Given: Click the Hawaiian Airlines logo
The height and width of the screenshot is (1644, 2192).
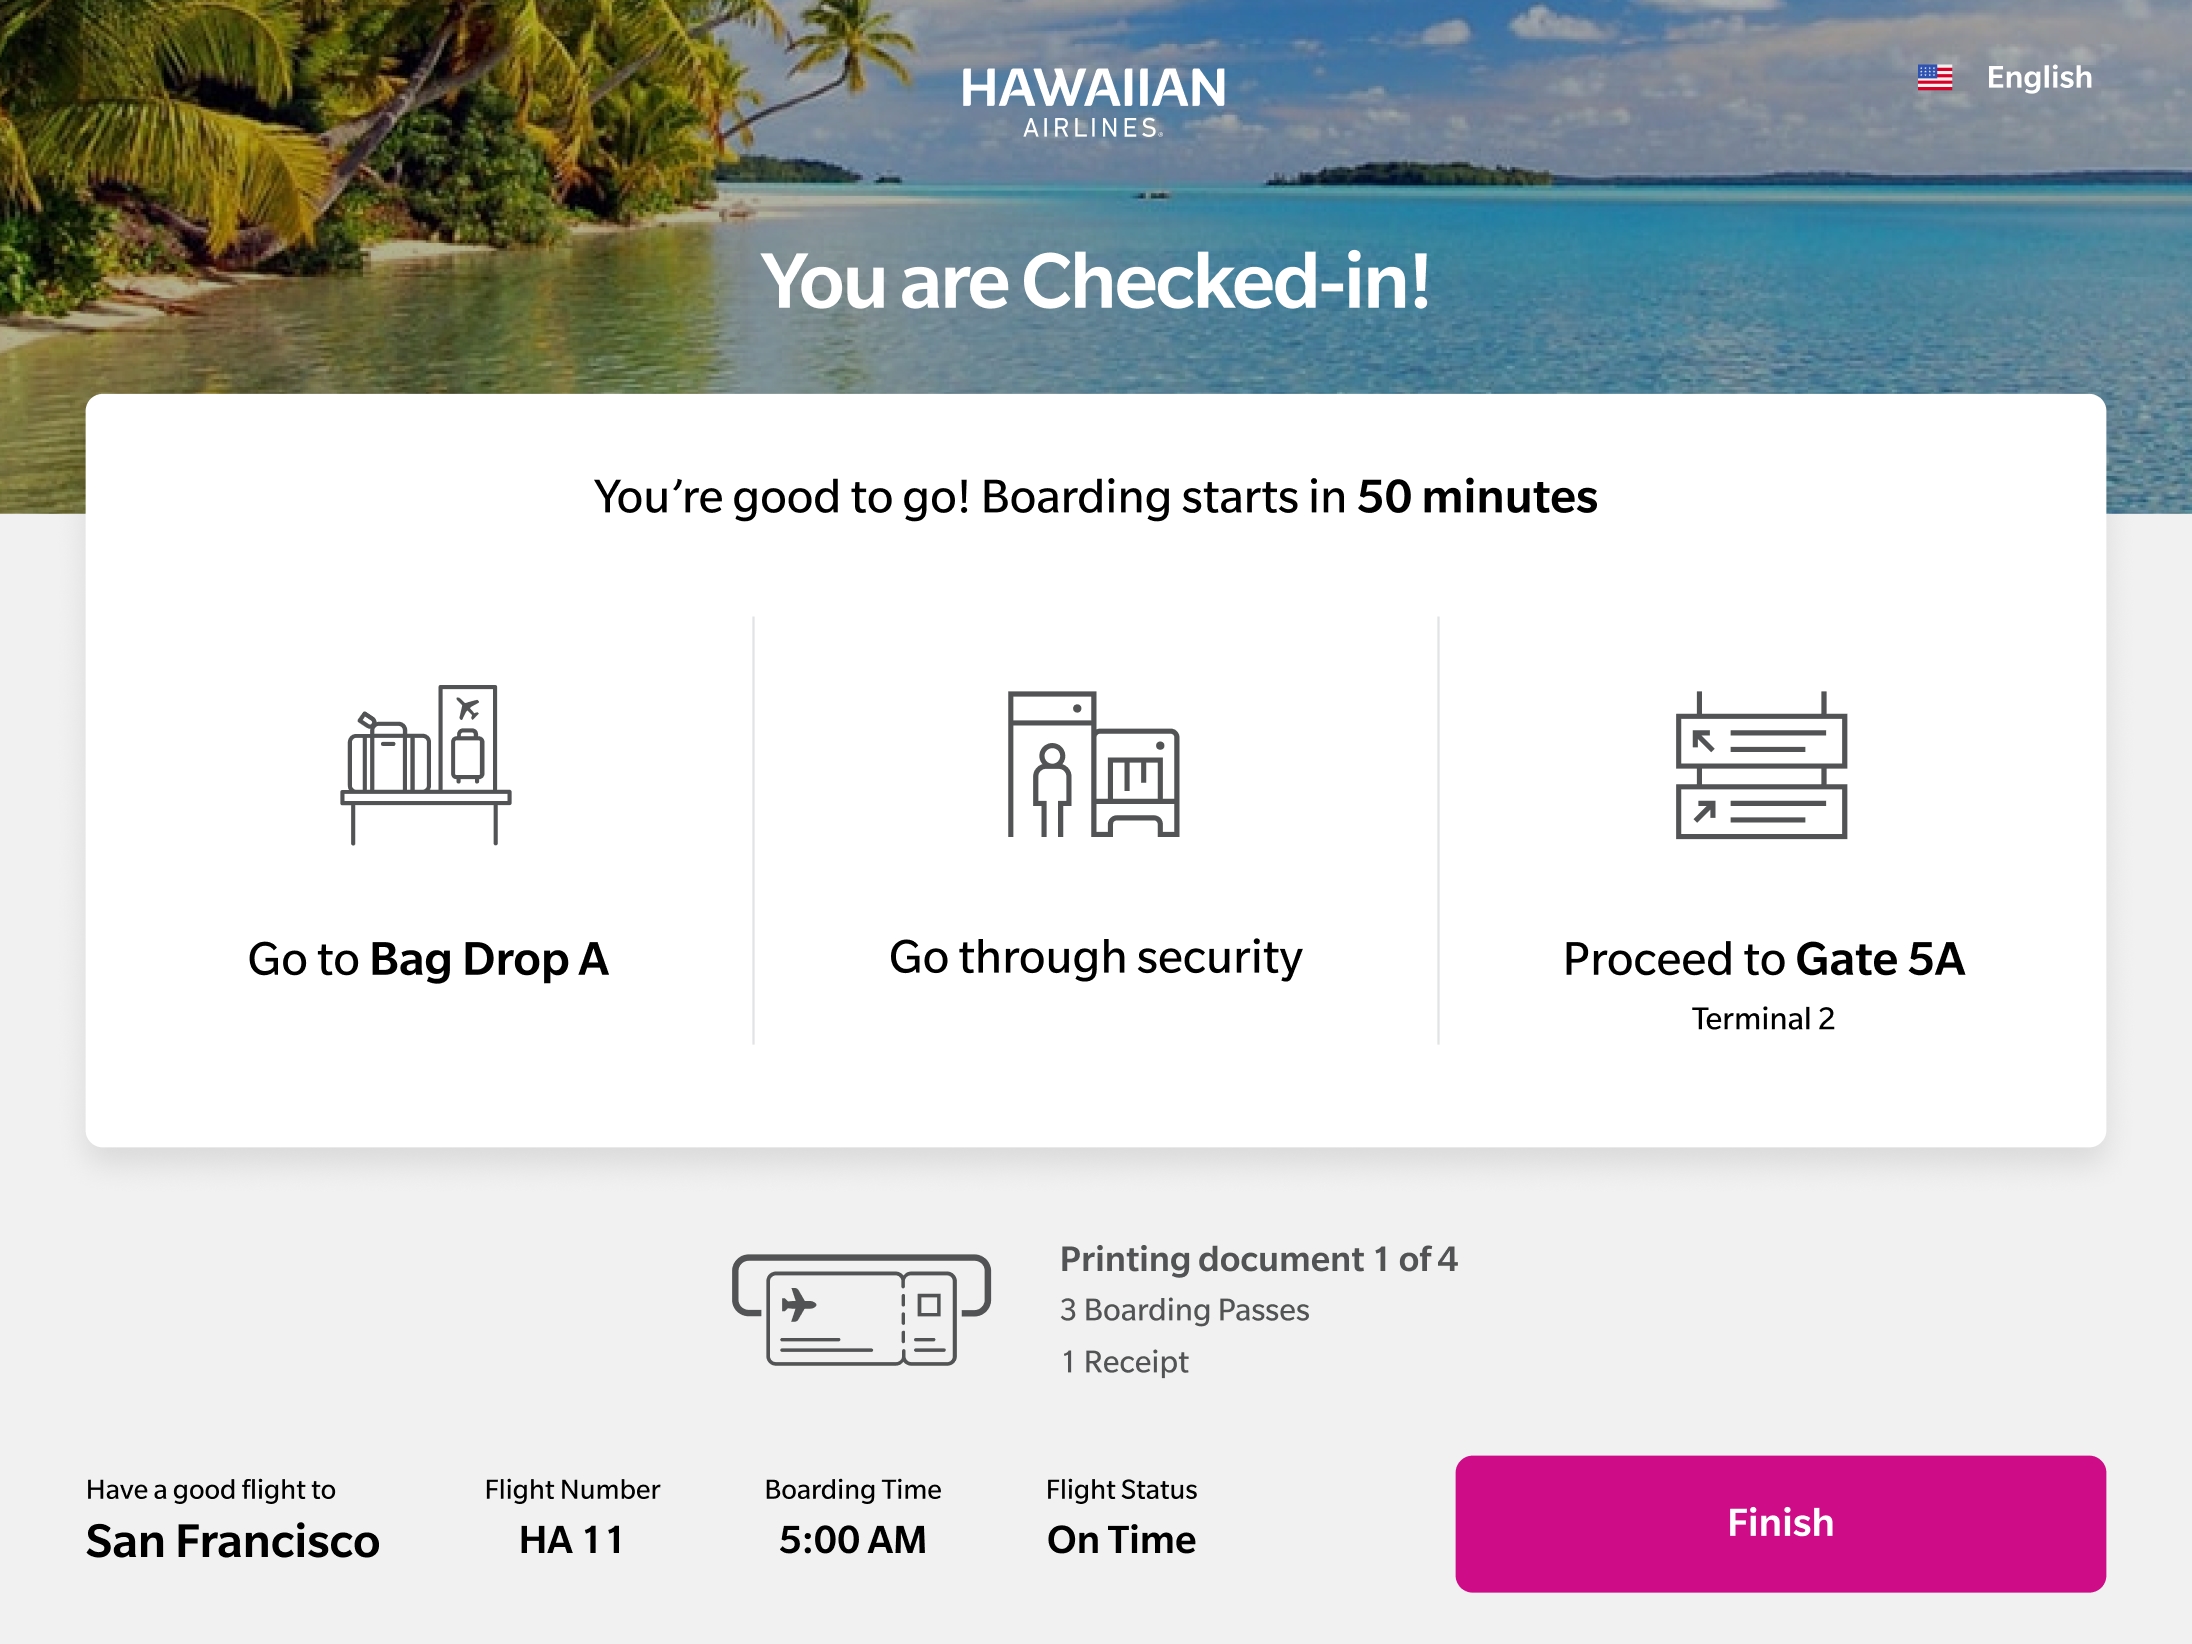Looking at the screenshot, I should 1093,101.
